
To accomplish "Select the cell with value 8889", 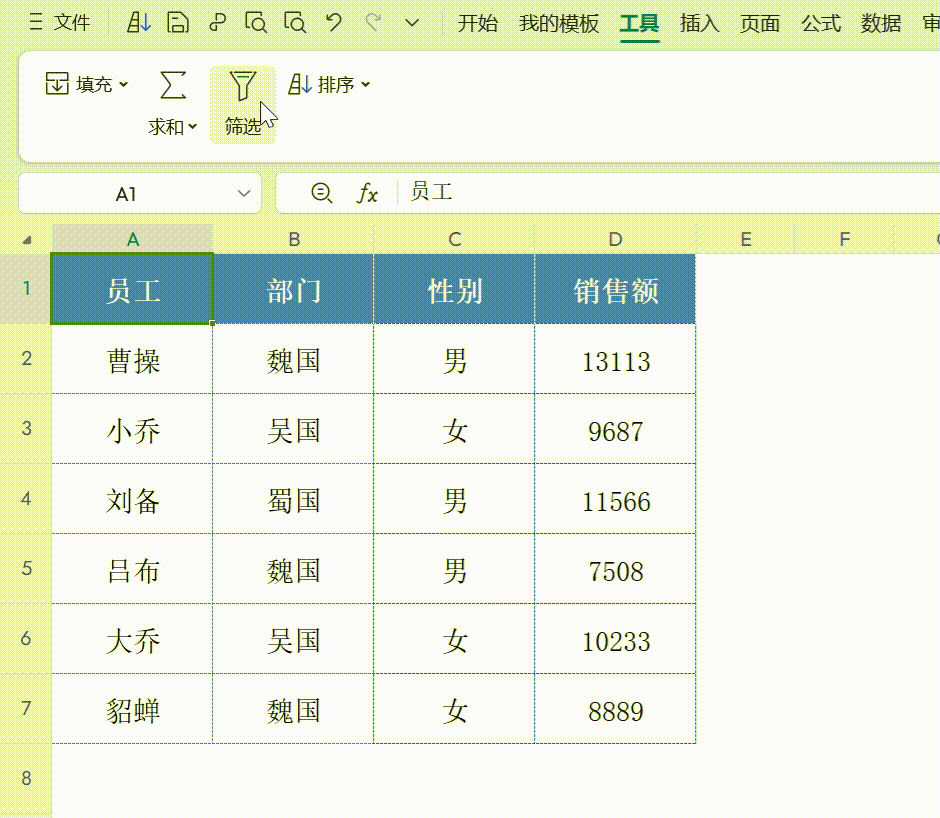I will pos(615,709).
